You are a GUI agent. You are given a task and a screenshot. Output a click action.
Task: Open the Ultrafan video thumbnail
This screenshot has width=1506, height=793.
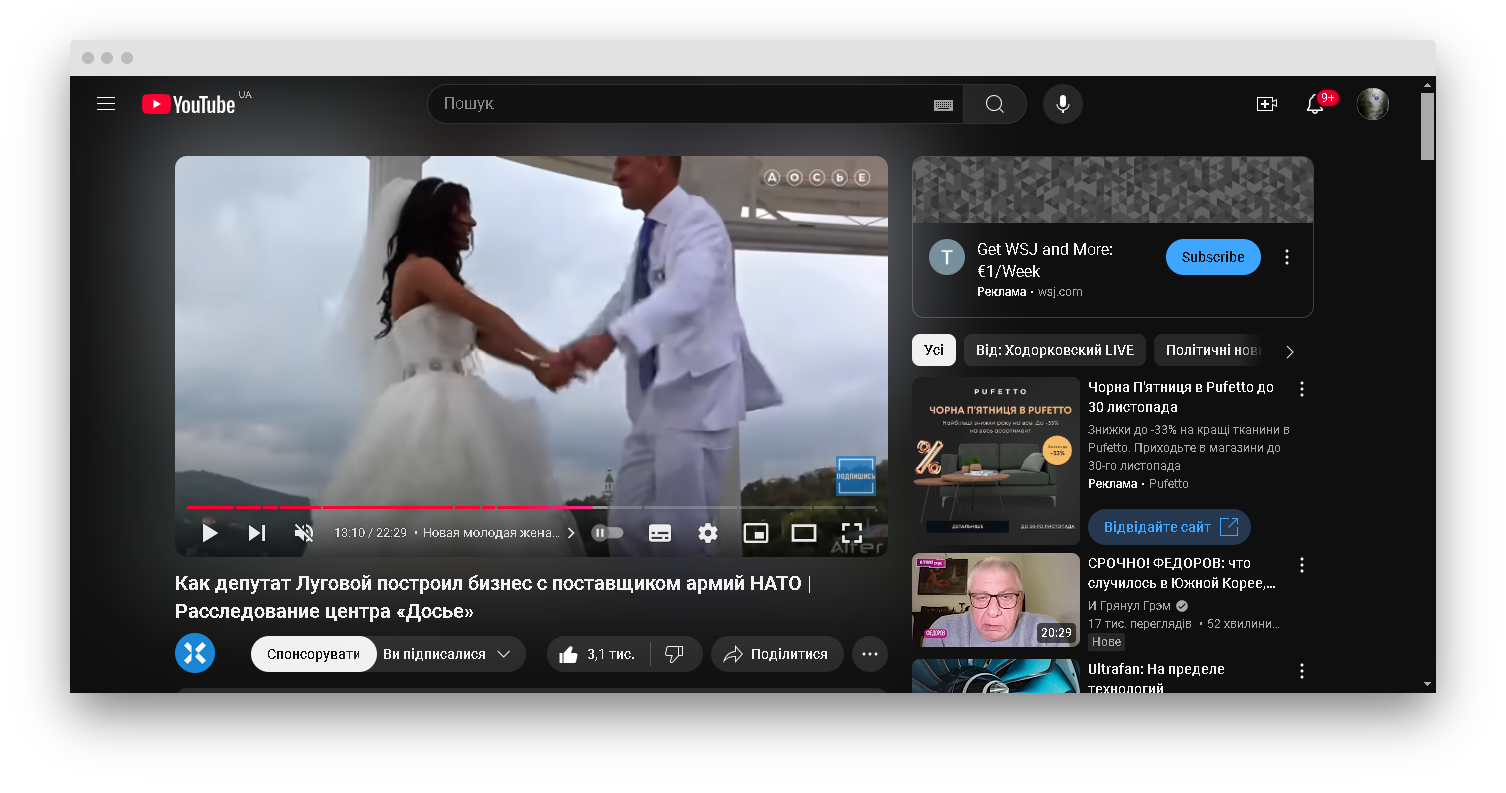996,676
